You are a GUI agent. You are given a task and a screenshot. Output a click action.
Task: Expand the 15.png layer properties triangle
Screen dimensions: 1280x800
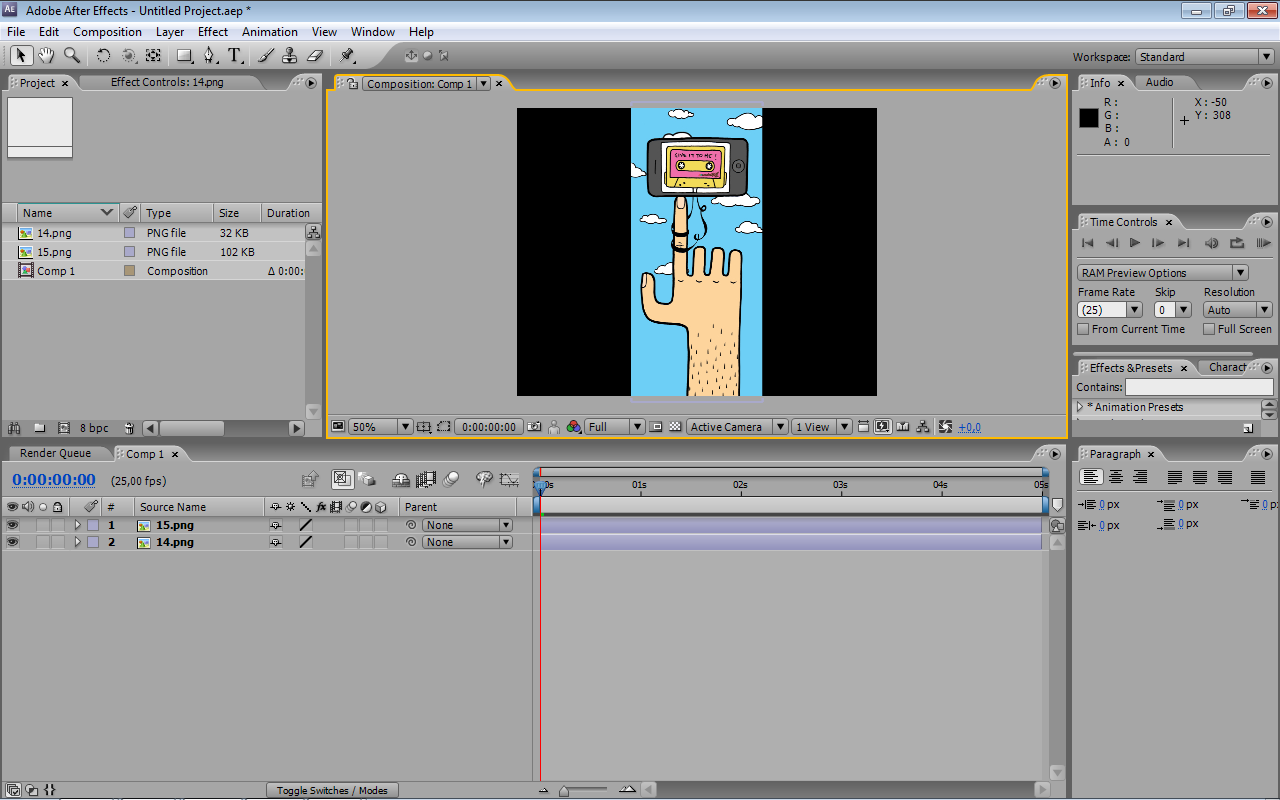pyautogui.click(x=77, y=525)
